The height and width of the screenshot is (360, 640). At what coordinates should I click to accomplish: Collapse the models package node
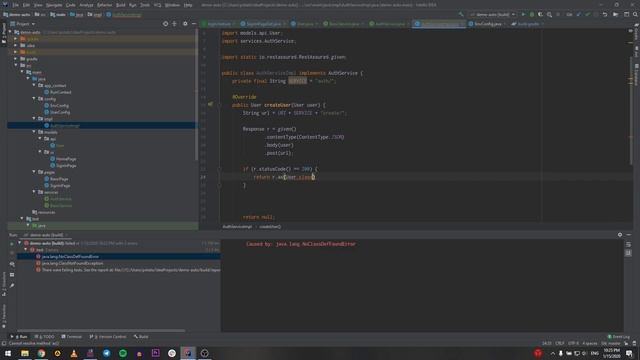34,132
